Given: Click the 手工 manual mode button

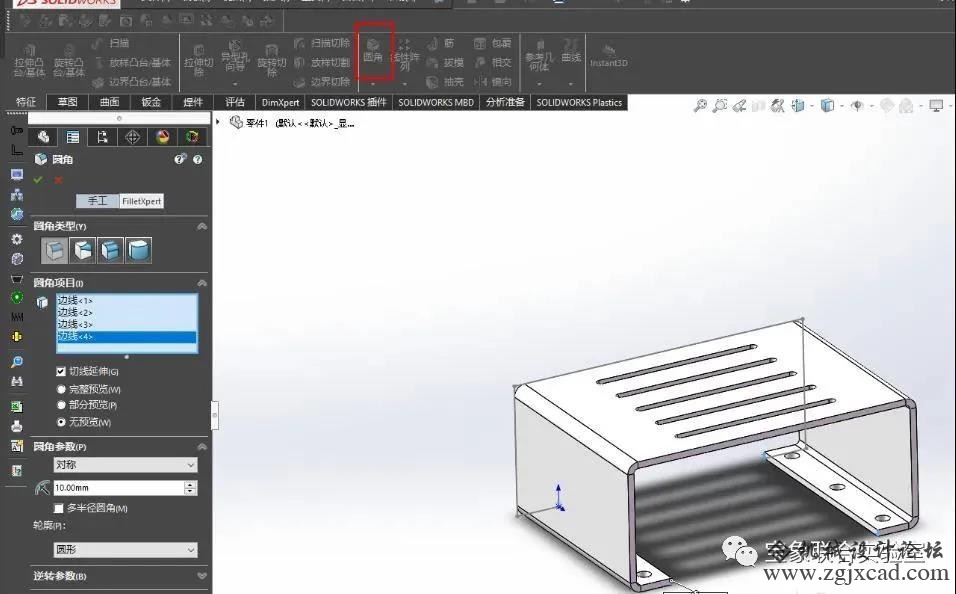Looking at the screenshot, I should pyautogui.click(x=98, y=201).
